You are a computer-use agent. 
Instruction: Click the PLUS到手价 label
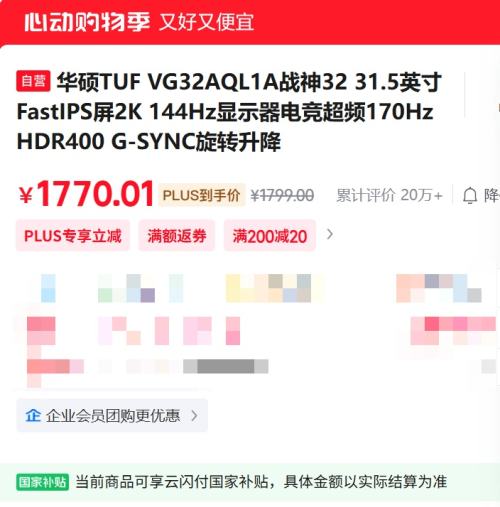click(201, 195)
